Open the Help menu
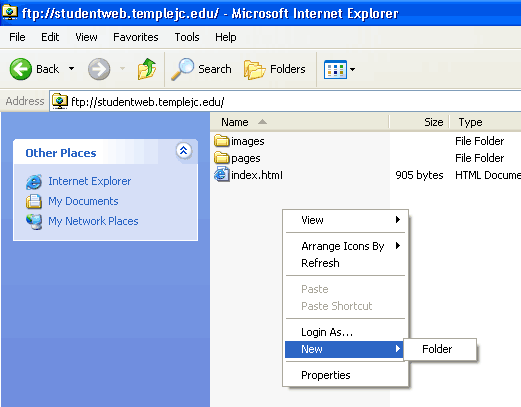This screenshot has width=521, height=407. (226, 37)
